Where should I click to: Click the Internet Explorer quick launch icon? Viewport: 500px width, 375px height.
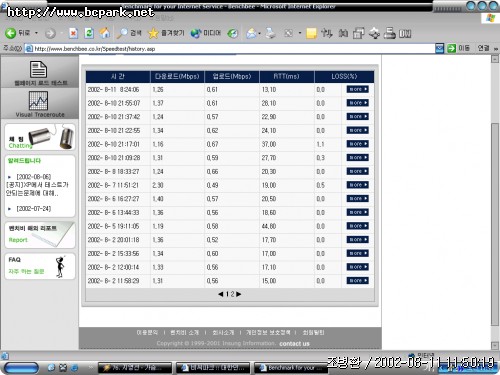tap(74, 368)
